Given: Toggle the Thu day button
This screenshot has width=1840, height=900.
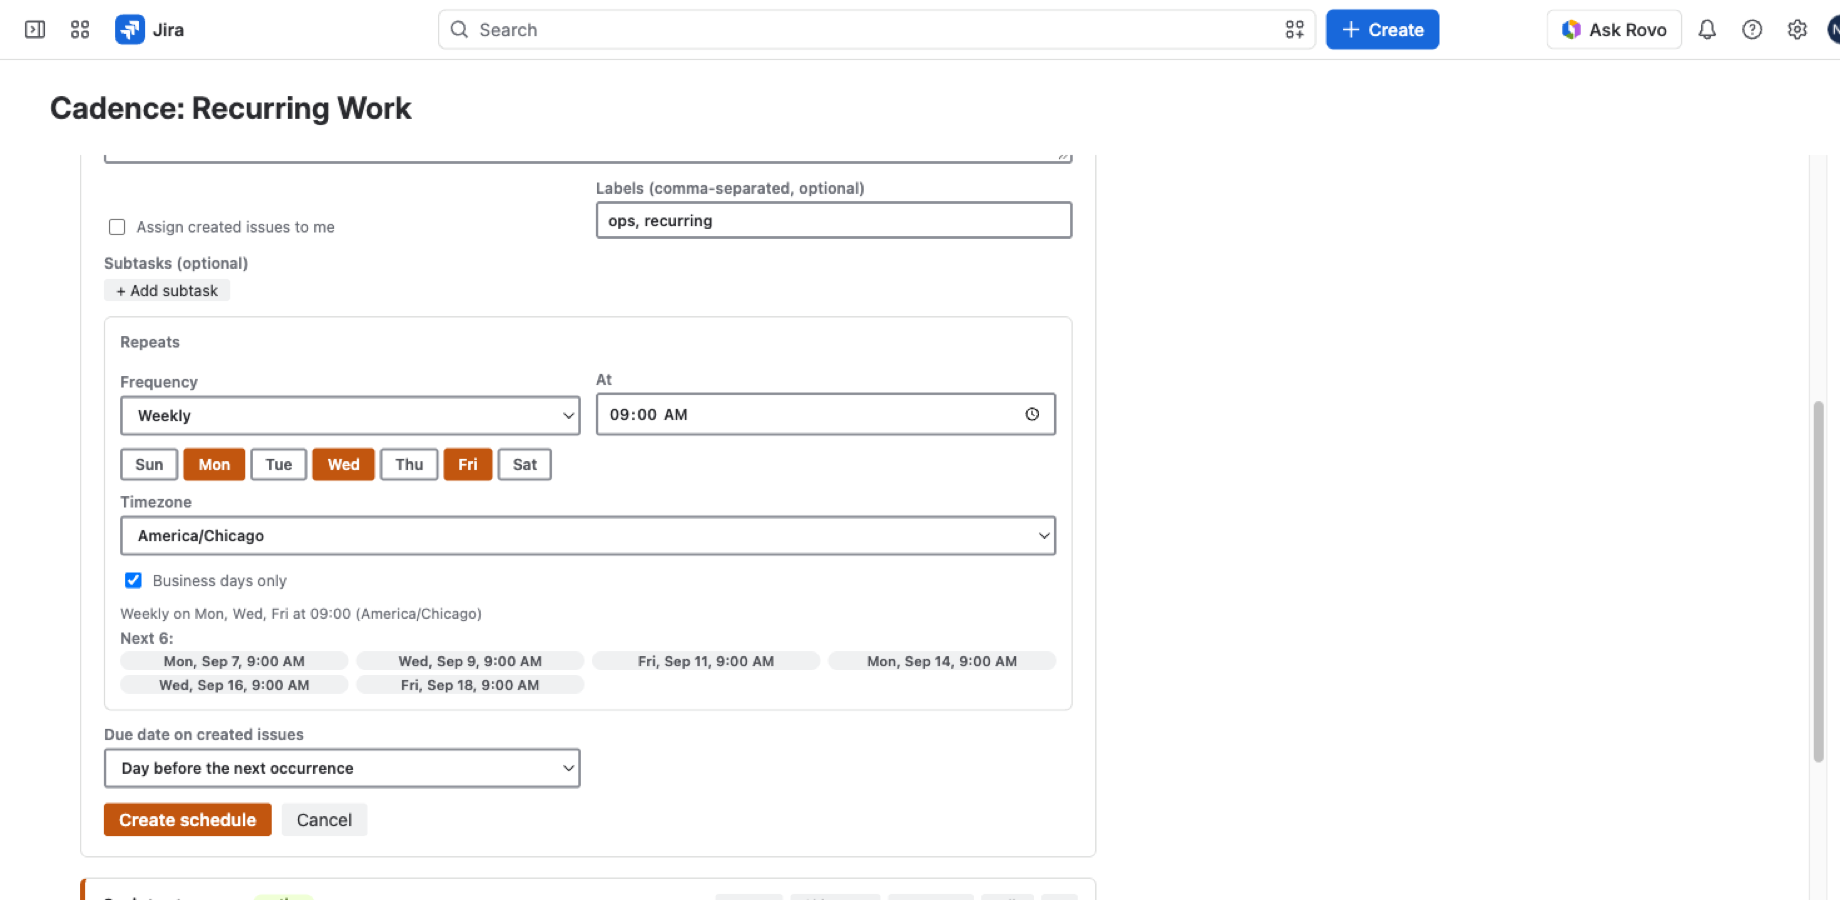Looking at the screenshot, I should [409, 464].
